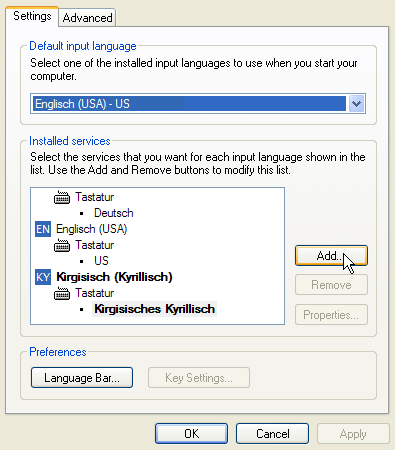Viewport: 395px width, 450px height.
Task: Click the Remove button
Action: tap(331, 285)
